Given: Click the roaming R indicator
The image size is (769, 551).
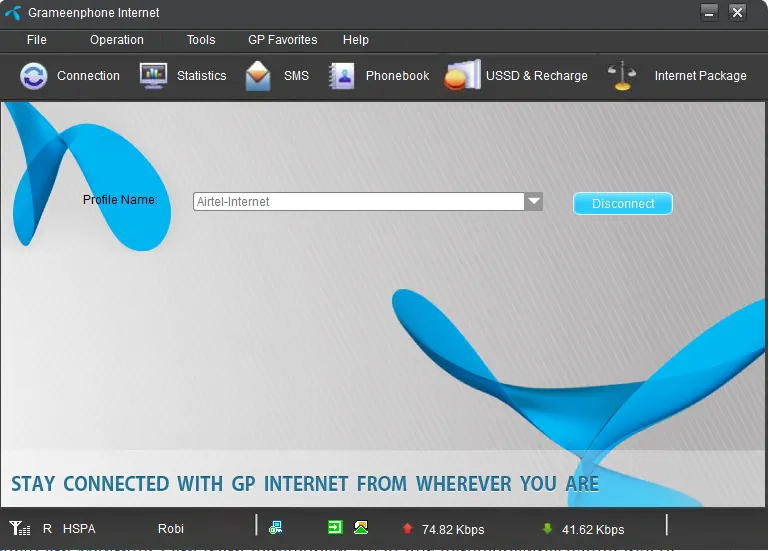Looking at the screenshot, I should [x=48, y=529].
